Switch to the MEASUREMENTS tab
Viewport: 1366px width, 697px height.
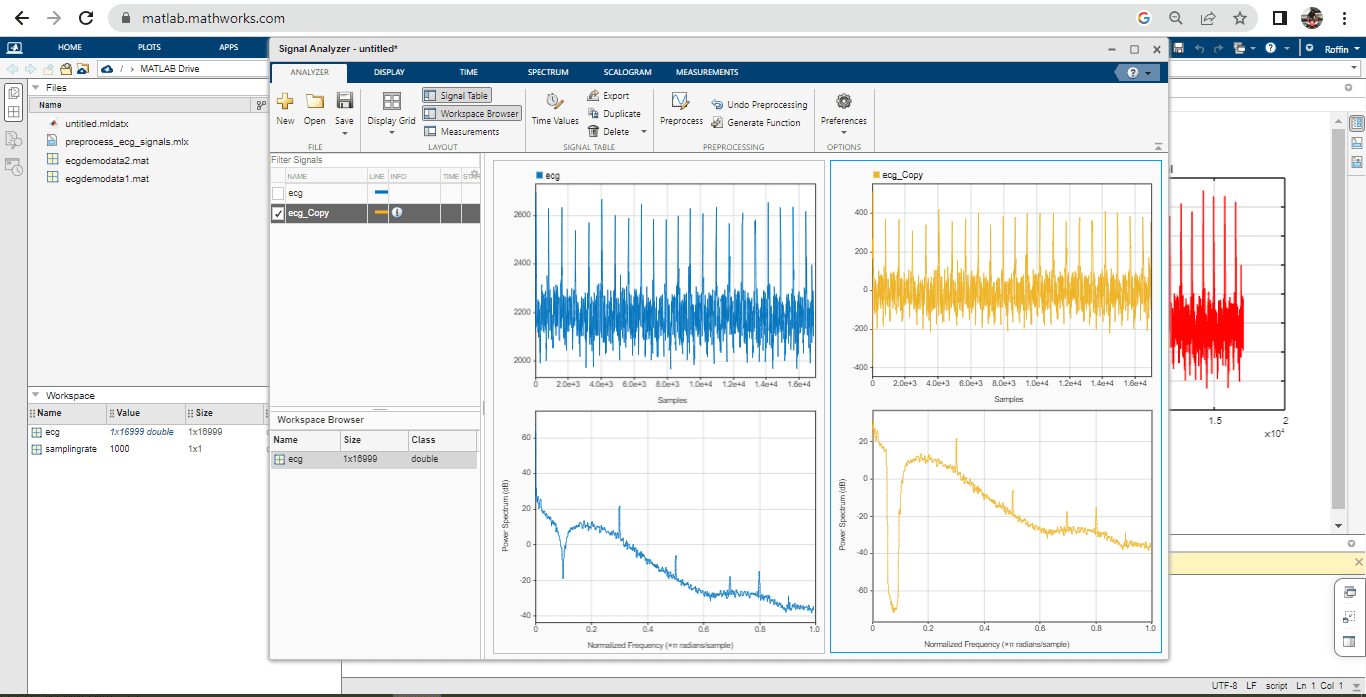click(x=707, y=72)
